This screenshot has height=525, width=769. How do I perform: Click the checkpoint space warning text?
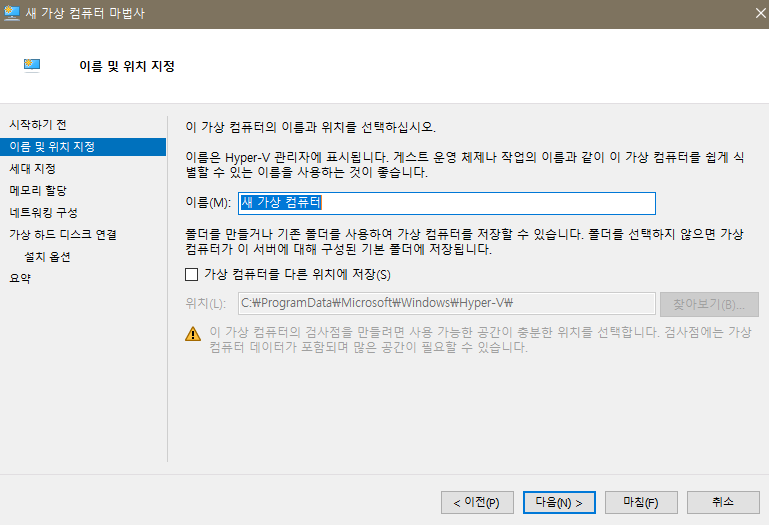[481, 340]
